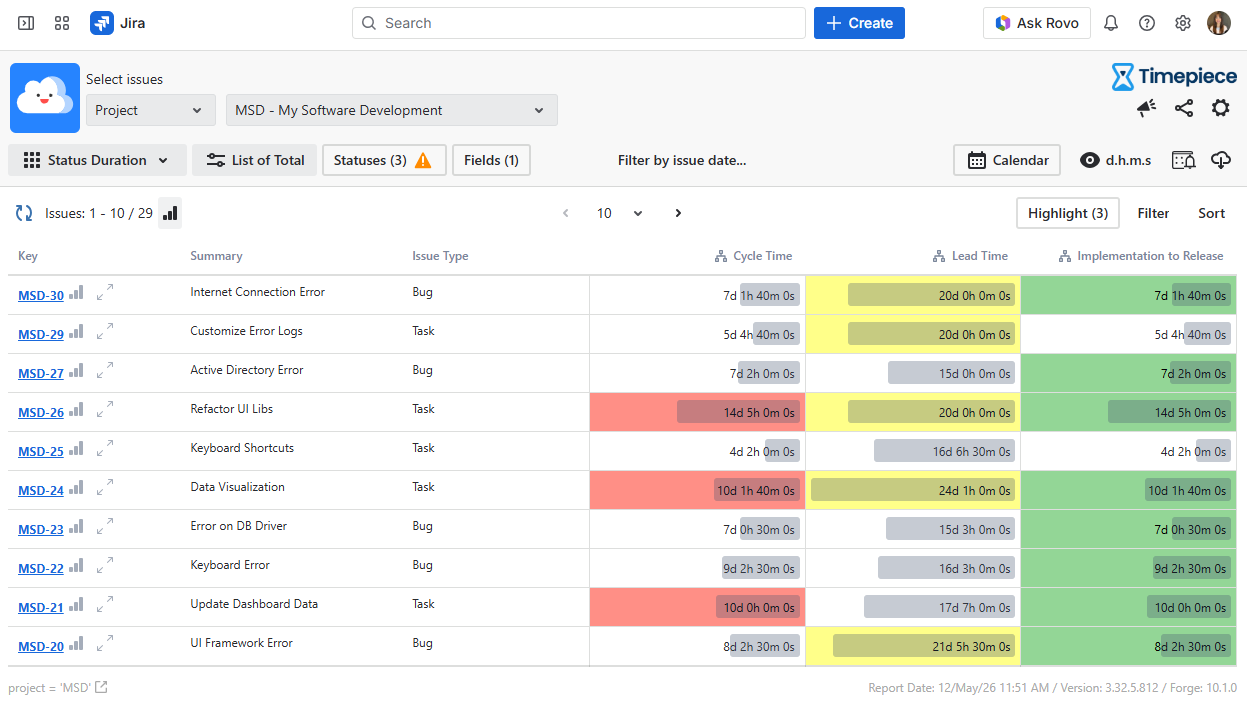Click the Timepiece share icon
1247x704 pixels.
pyautogui.click(x=1184, y=108)
